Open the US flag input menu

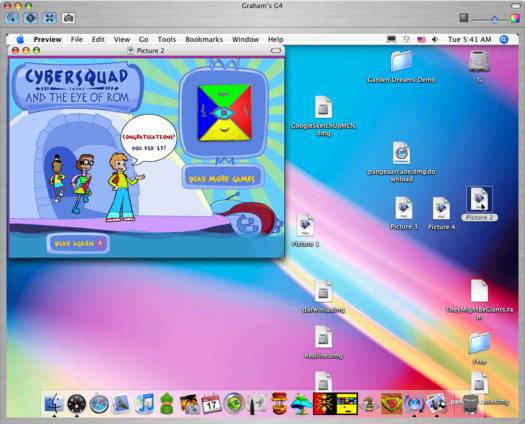(x=421, y=40)
